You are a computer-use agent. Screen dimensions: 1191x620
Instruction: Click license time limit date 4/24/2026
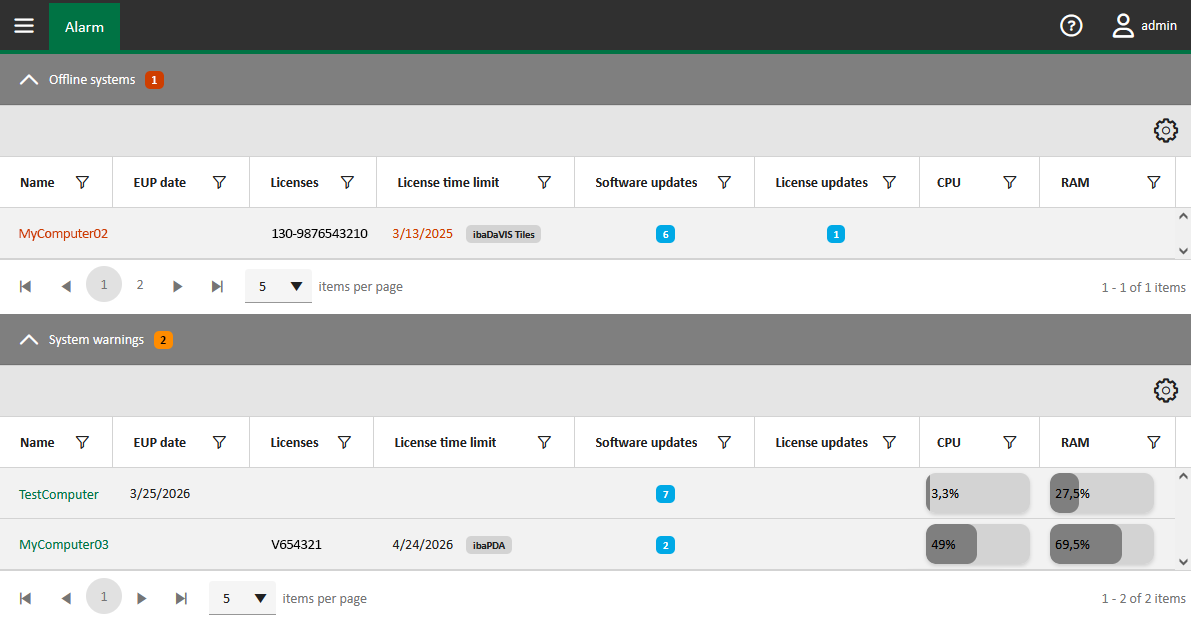422,544
